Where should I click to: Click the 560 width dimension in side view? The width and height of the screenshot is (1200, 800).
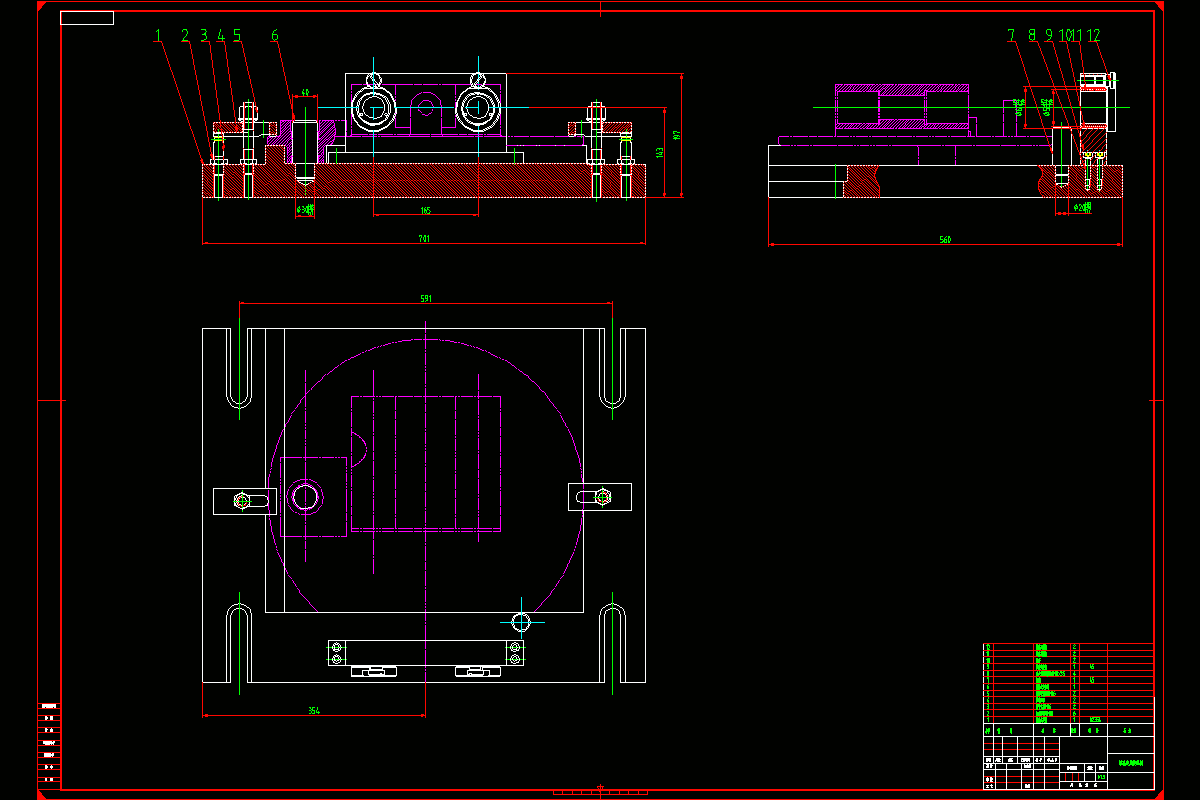click(945, 240)
